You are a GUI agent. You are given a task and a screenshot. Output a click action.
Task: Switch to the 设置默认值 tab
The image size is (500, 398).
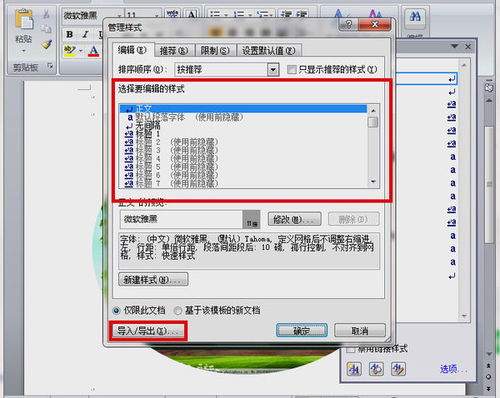269,51
